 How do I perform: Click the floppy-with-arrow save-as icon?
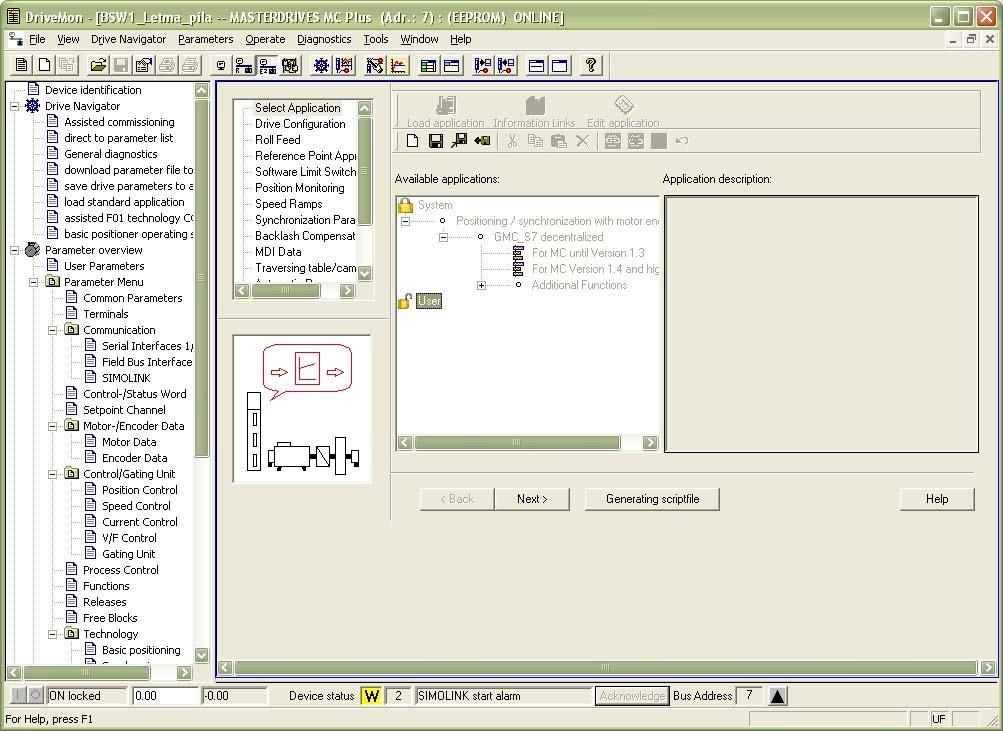[459, 141]
